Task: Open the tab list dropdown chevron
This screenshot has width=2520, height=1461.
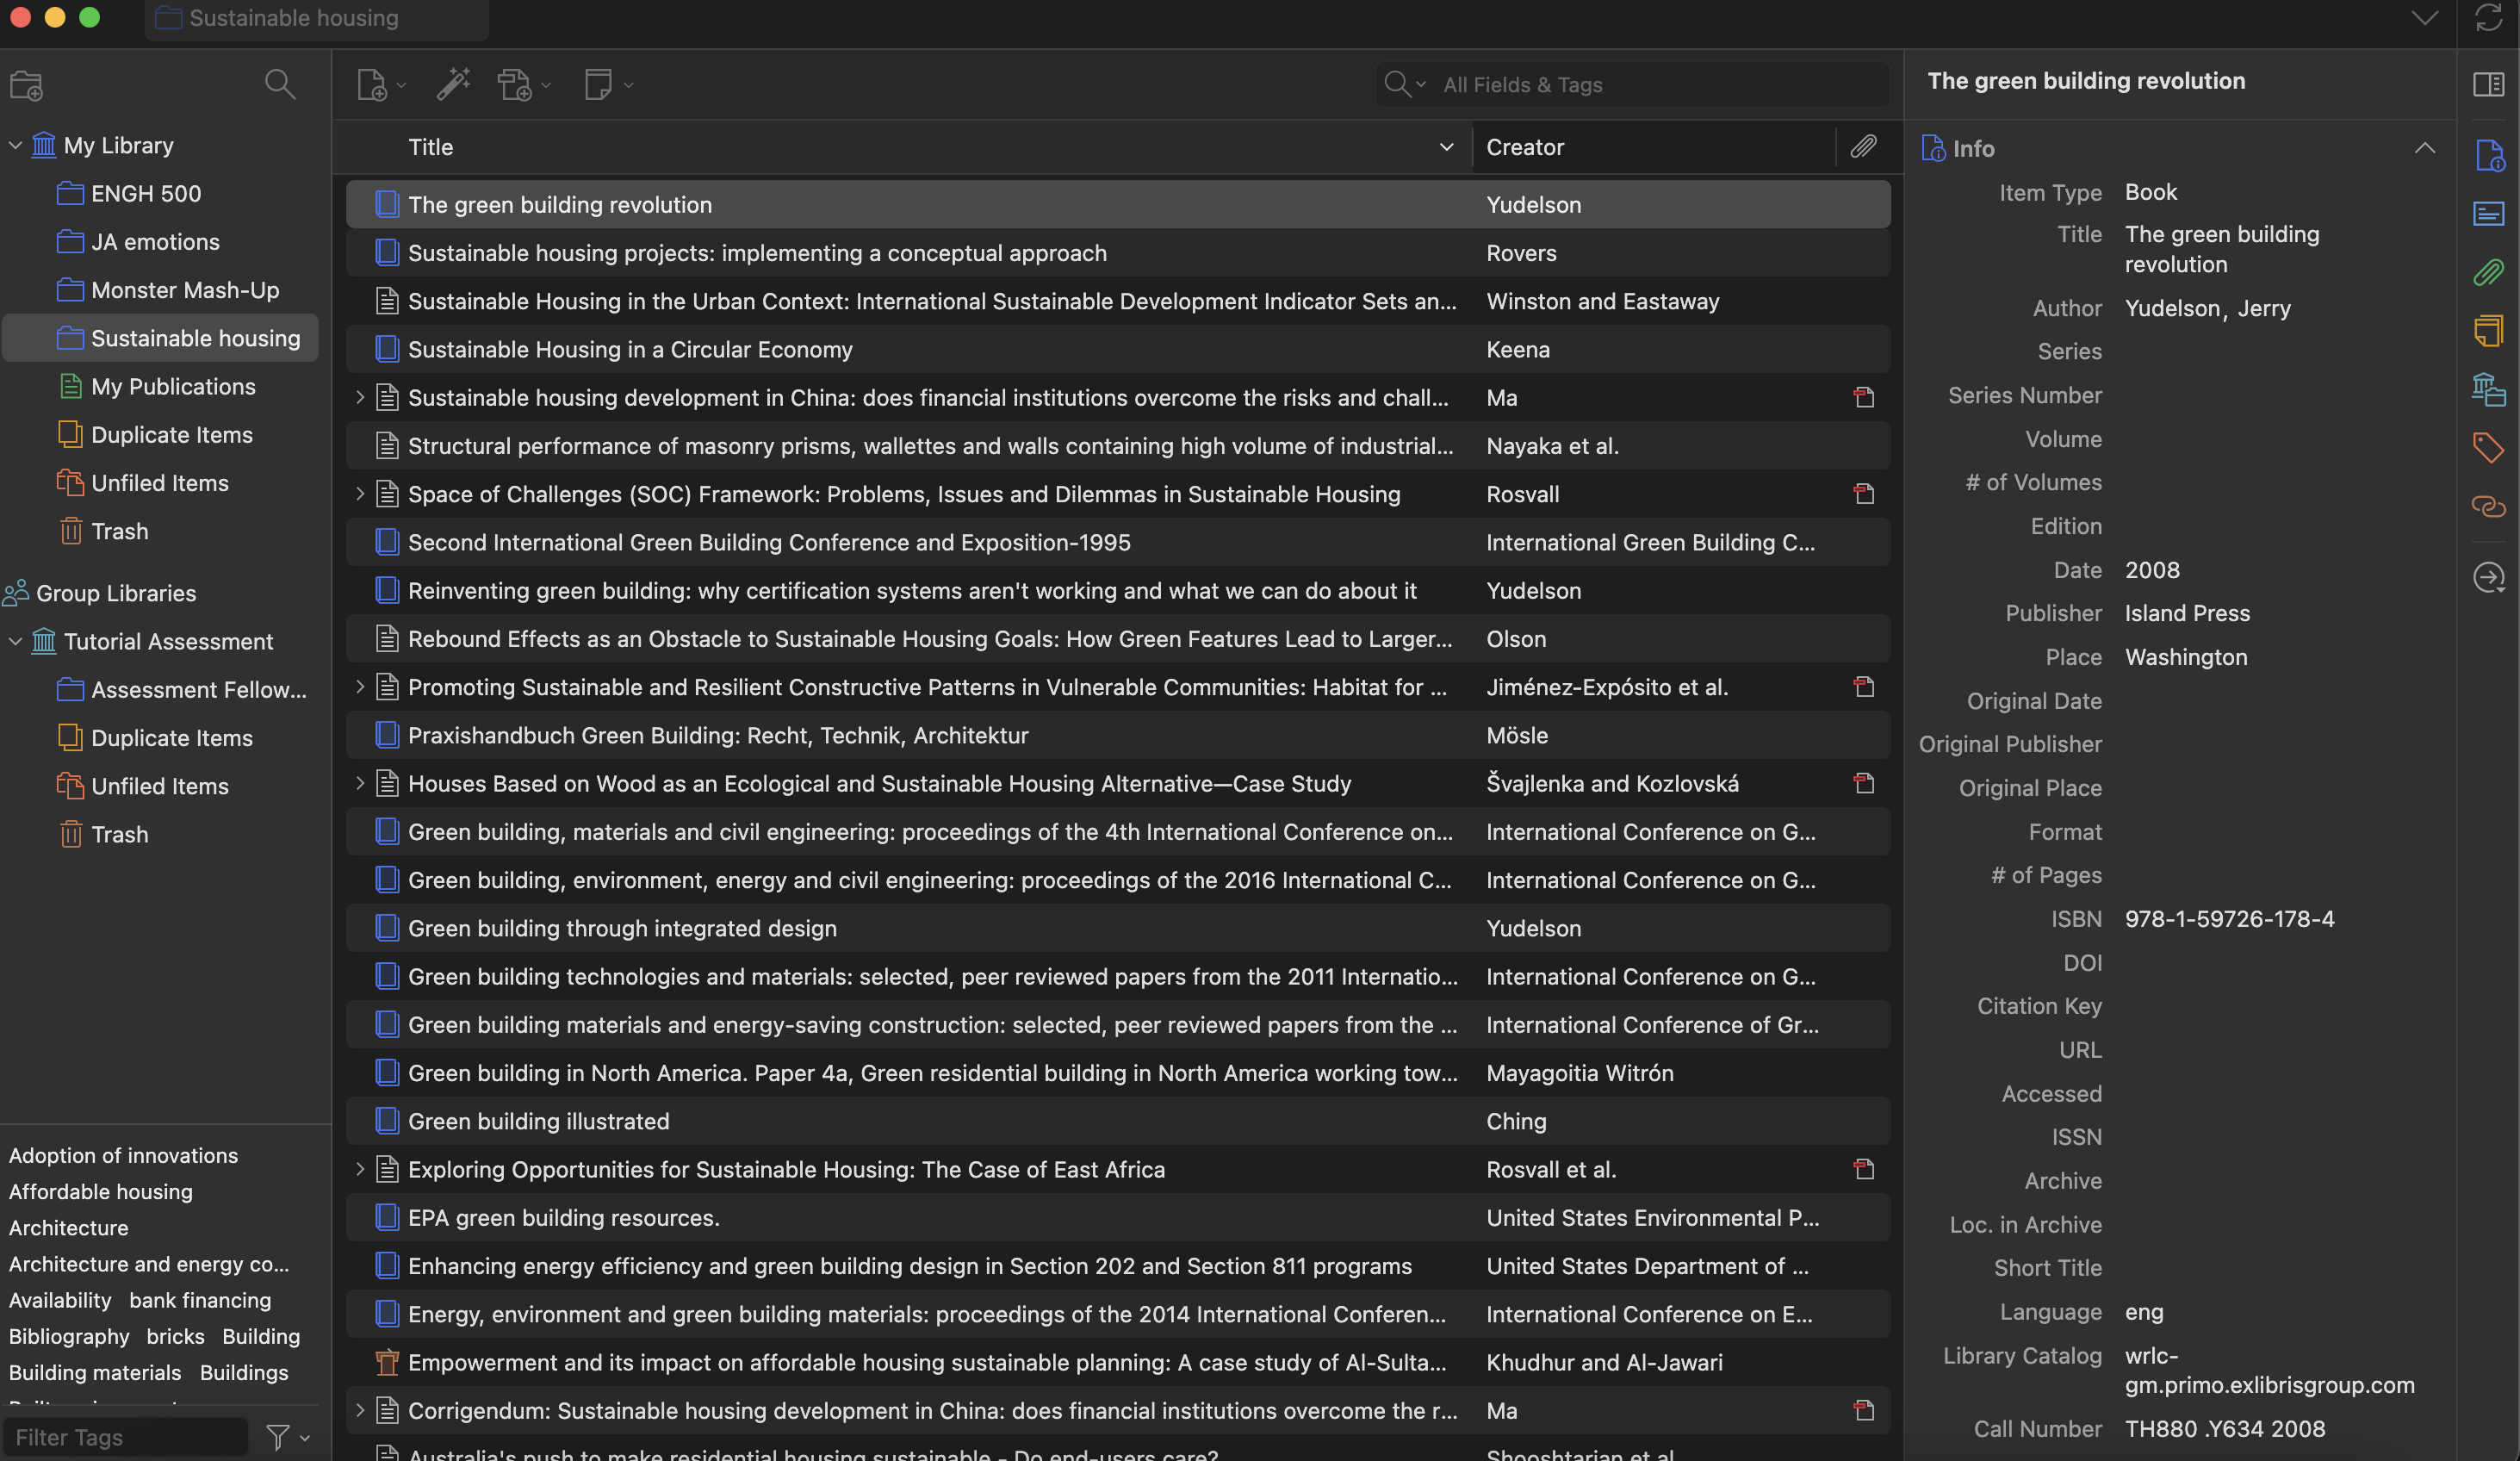Action: click(2424, 18)
